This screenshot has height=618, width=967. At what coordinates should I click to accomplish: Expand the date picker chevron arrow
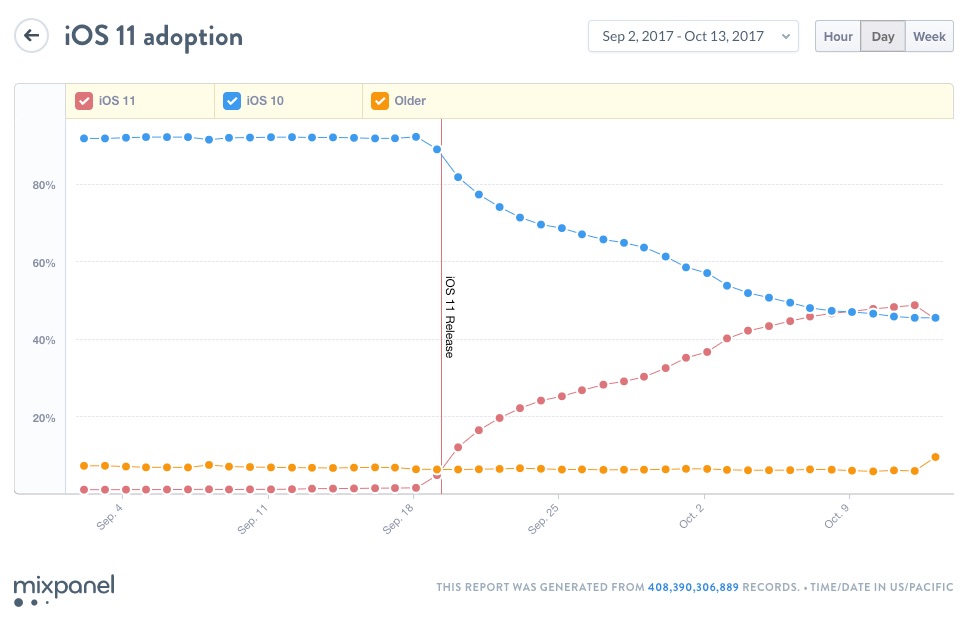(x=784, y=36)
